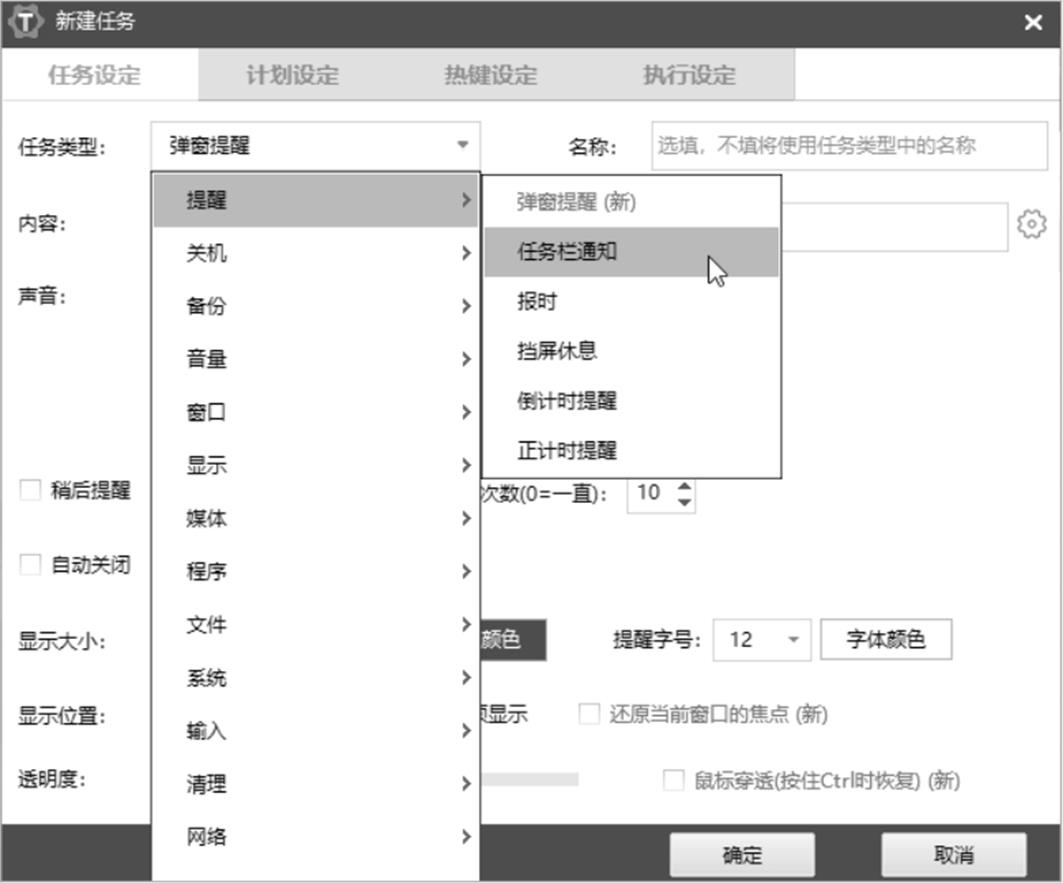Screen dimensions: 1063x883
Task: Expand the 关机 submenu
Action: point(315,253)
